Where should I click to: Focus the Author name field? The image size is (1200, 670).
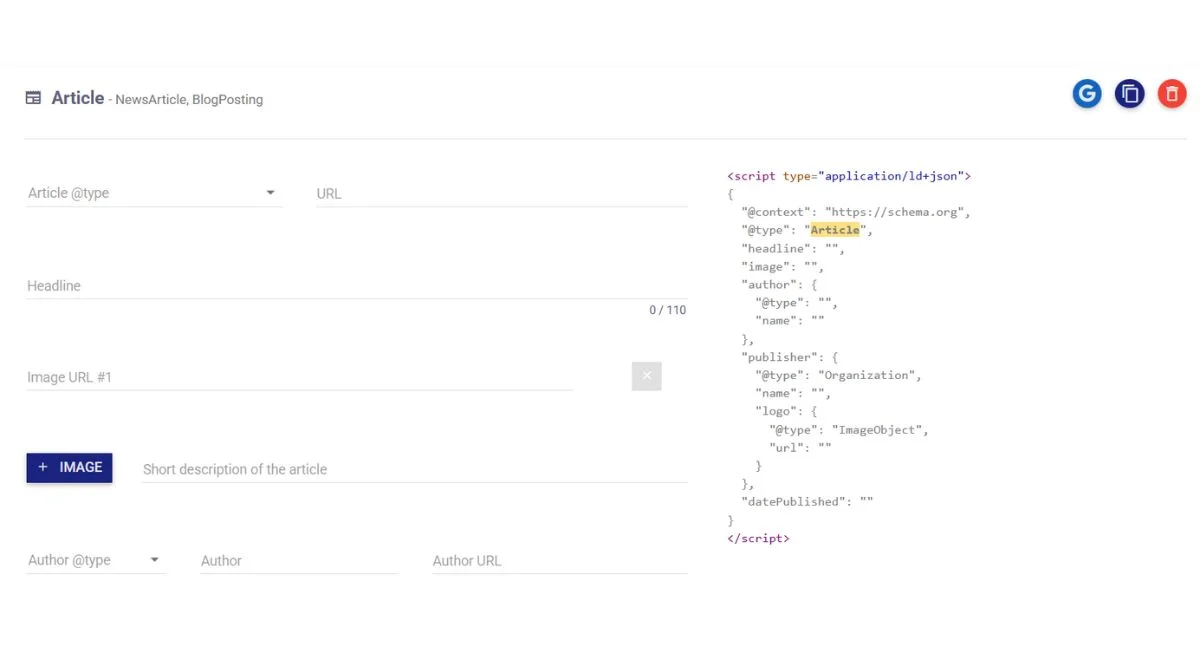(299, 560)
